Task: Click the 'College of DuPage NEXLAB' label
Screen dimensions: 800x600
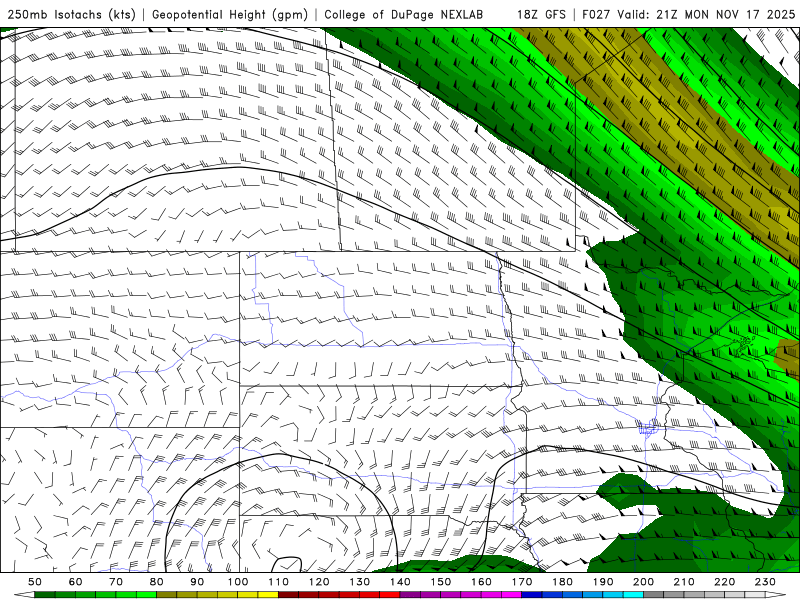Action: click(404, 14)
